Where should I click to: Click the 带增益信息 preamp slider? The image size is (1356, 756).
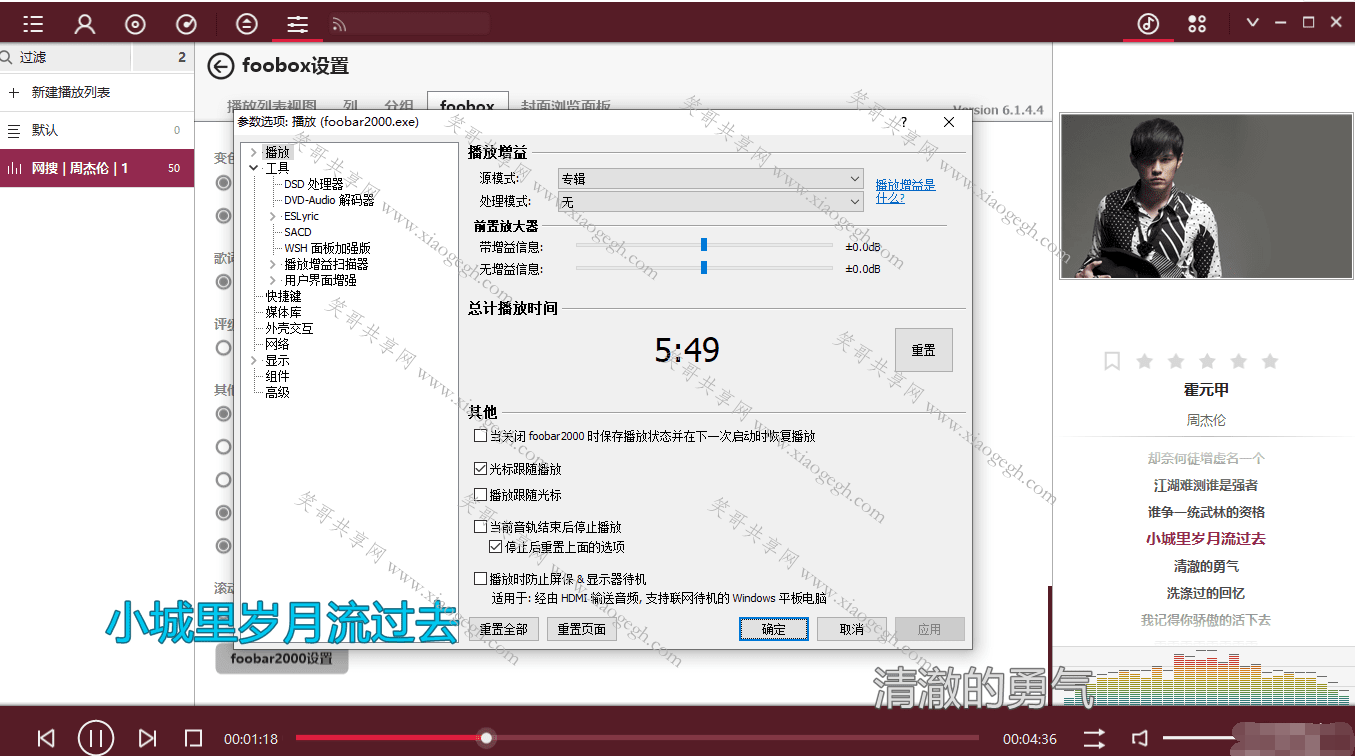point(704,245)
